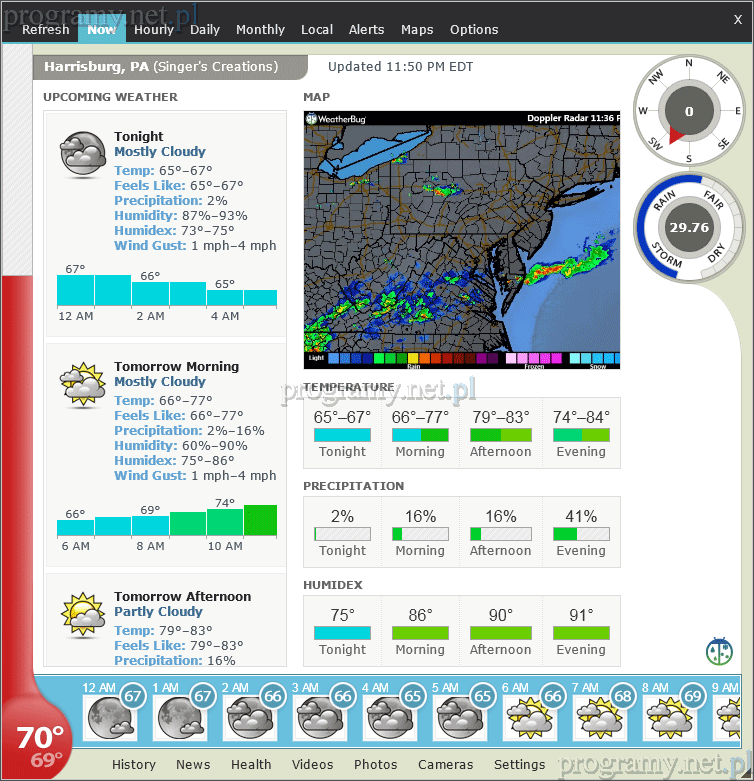Open the History link at the bottom
Image resolution: width=754 pixels, height=781 pixels.
tap(134, 764)
